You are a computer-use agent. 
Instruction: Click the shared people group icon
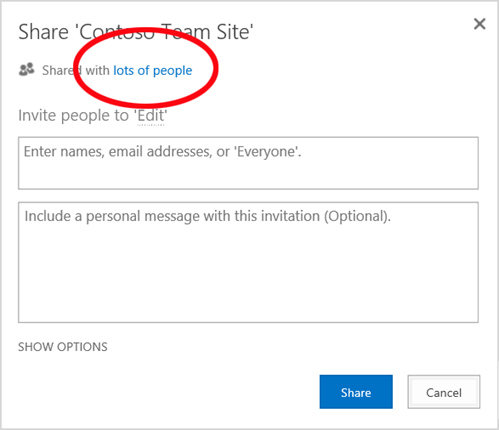[x=27, y=69]
